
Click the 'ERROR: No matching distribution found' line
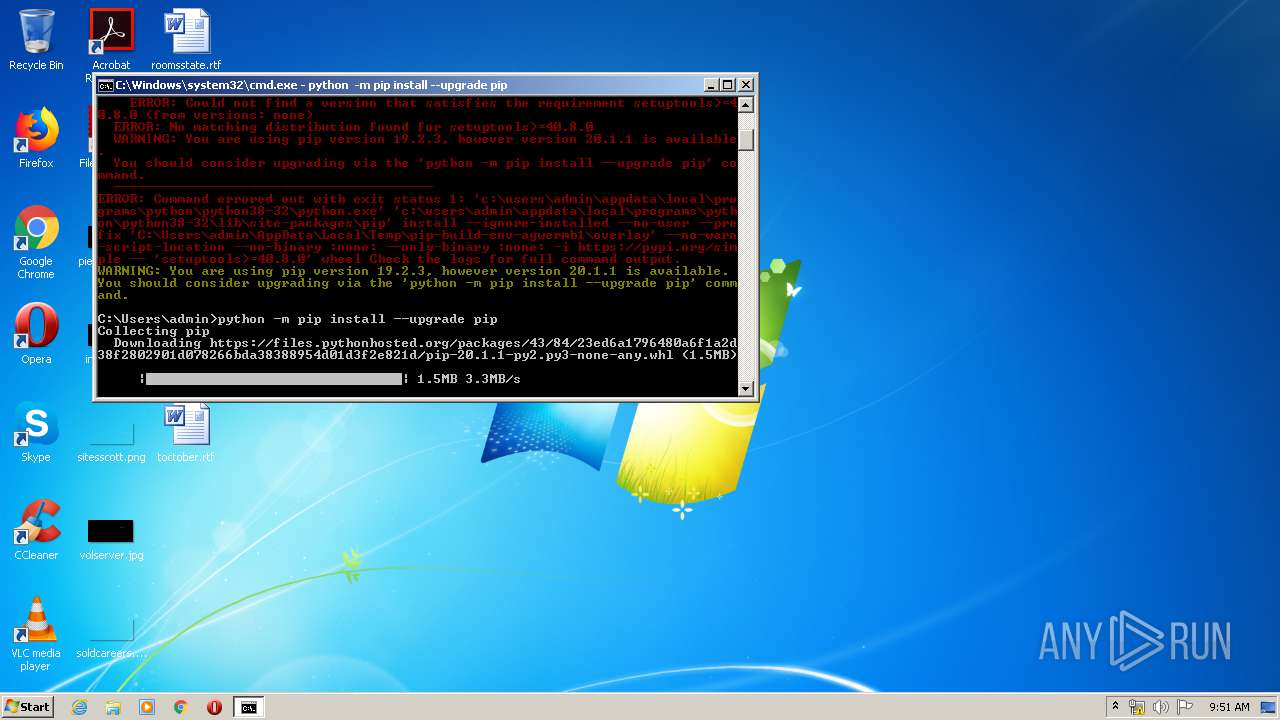tap(353, 127)
